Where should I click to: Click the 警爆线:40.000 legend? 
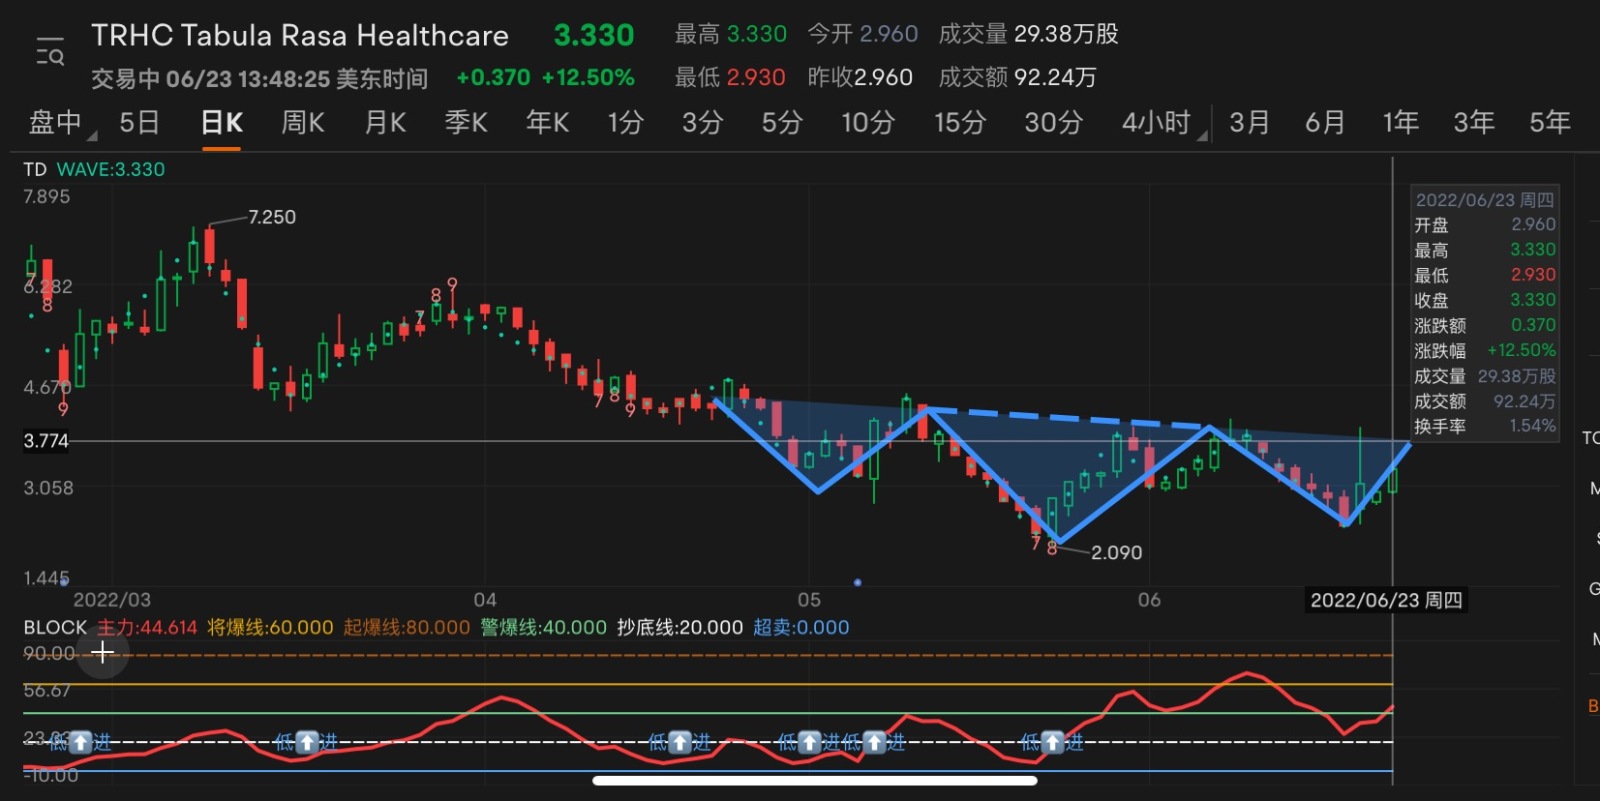pos(543,627)
